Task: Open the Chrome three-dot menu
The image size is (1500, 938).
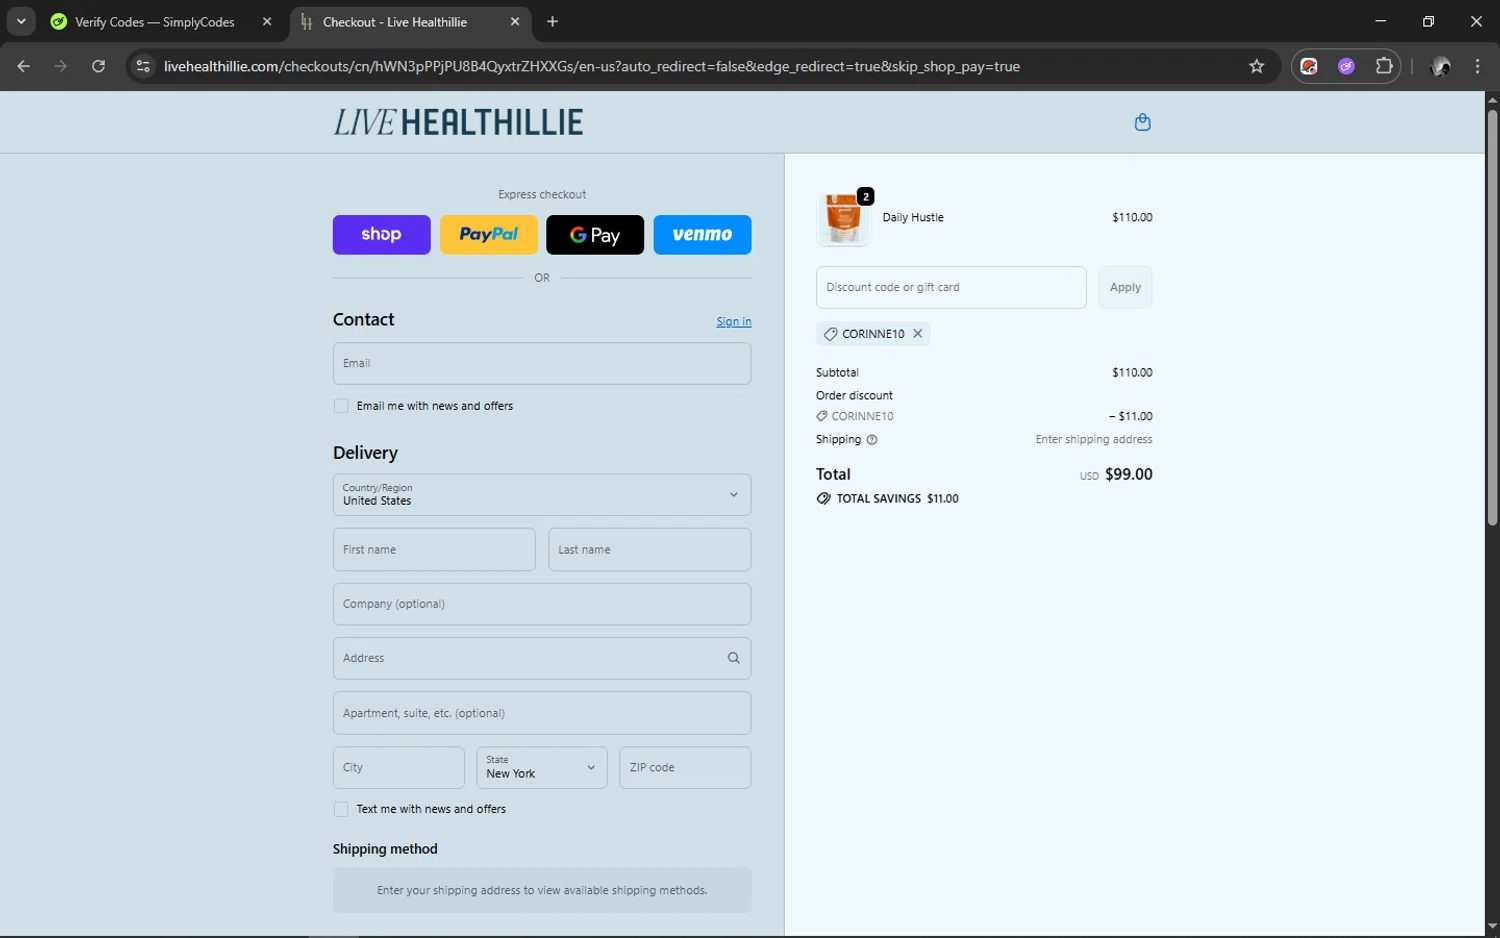Action: [1477, 66]
